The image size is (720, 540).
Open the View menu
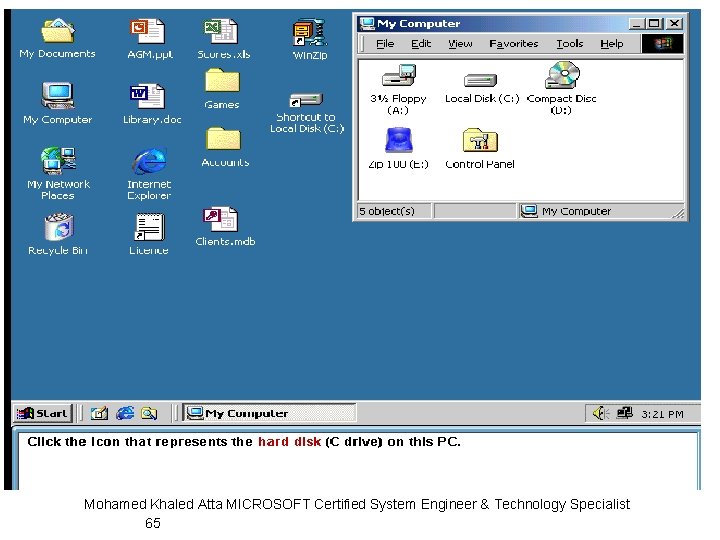click(460, 44)
